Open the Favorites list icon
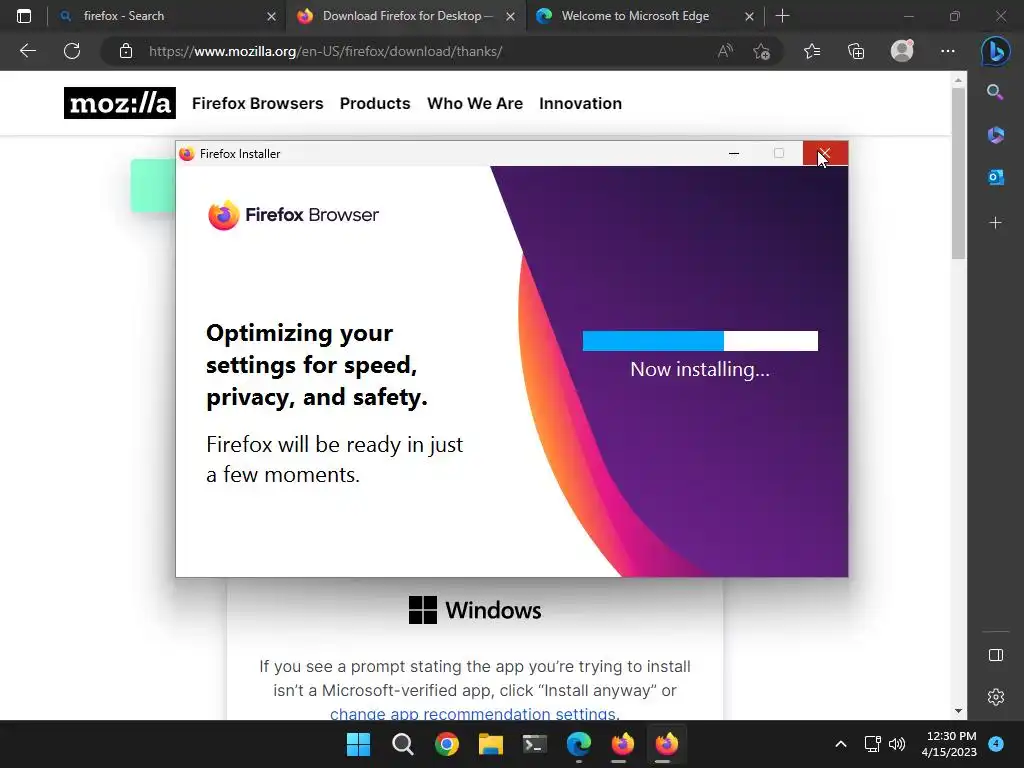The height and width of the screenshot is (768, 1024). pyautogui.click(x=812, y=51)
